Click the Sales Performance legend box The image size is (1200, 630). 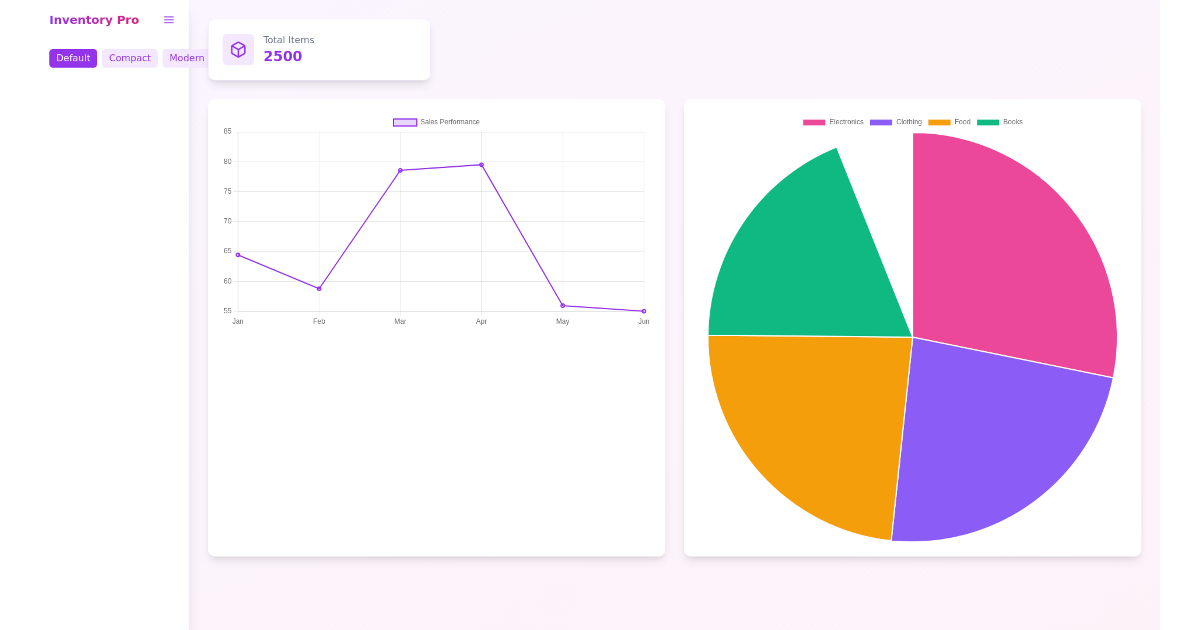coord(404,121)
